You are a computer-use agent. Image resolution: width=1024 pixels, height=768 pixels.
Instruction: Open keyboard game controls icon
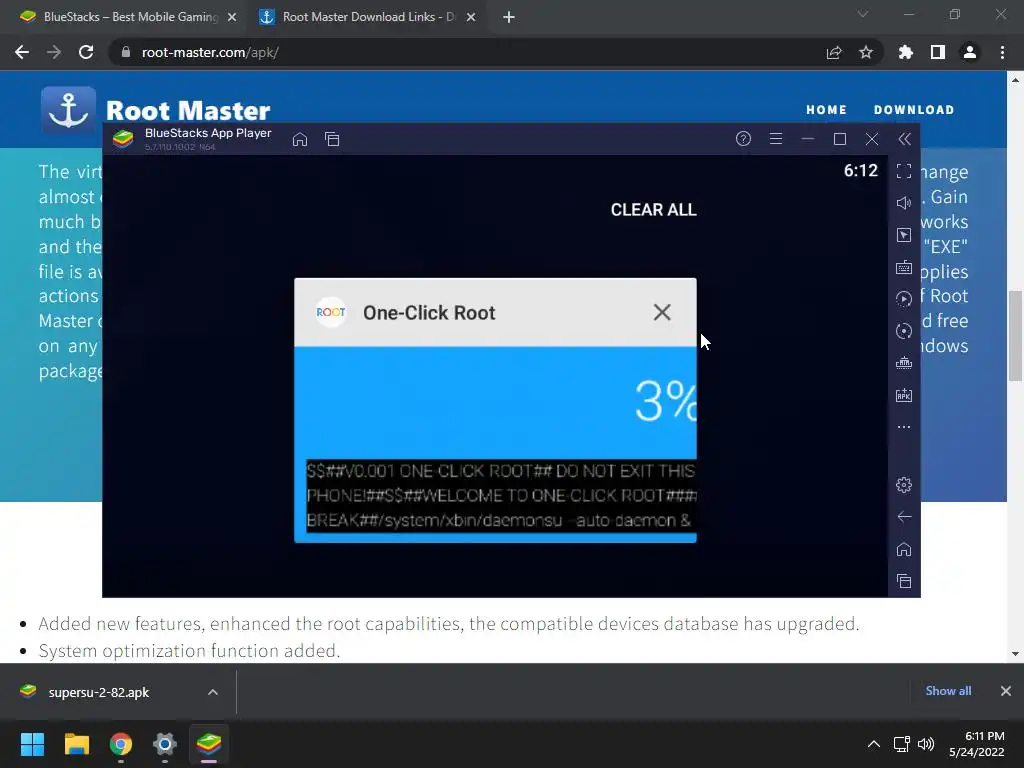tap(904, 267)
